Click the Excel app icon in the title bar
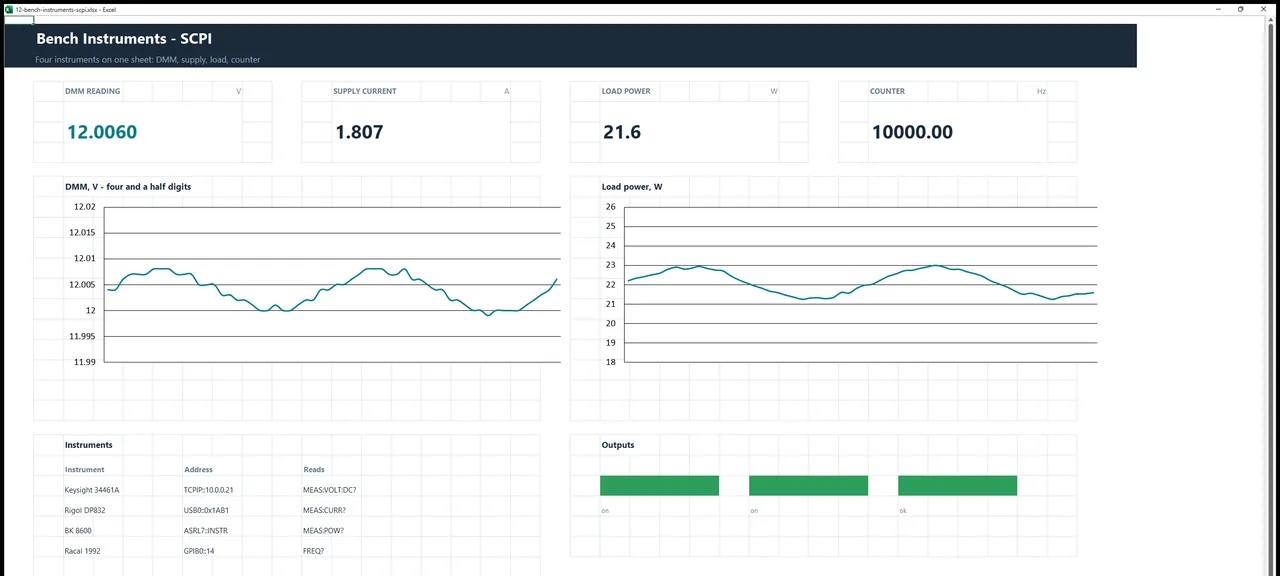This screenshot has height=576, width=1280. tap(9, 9)
